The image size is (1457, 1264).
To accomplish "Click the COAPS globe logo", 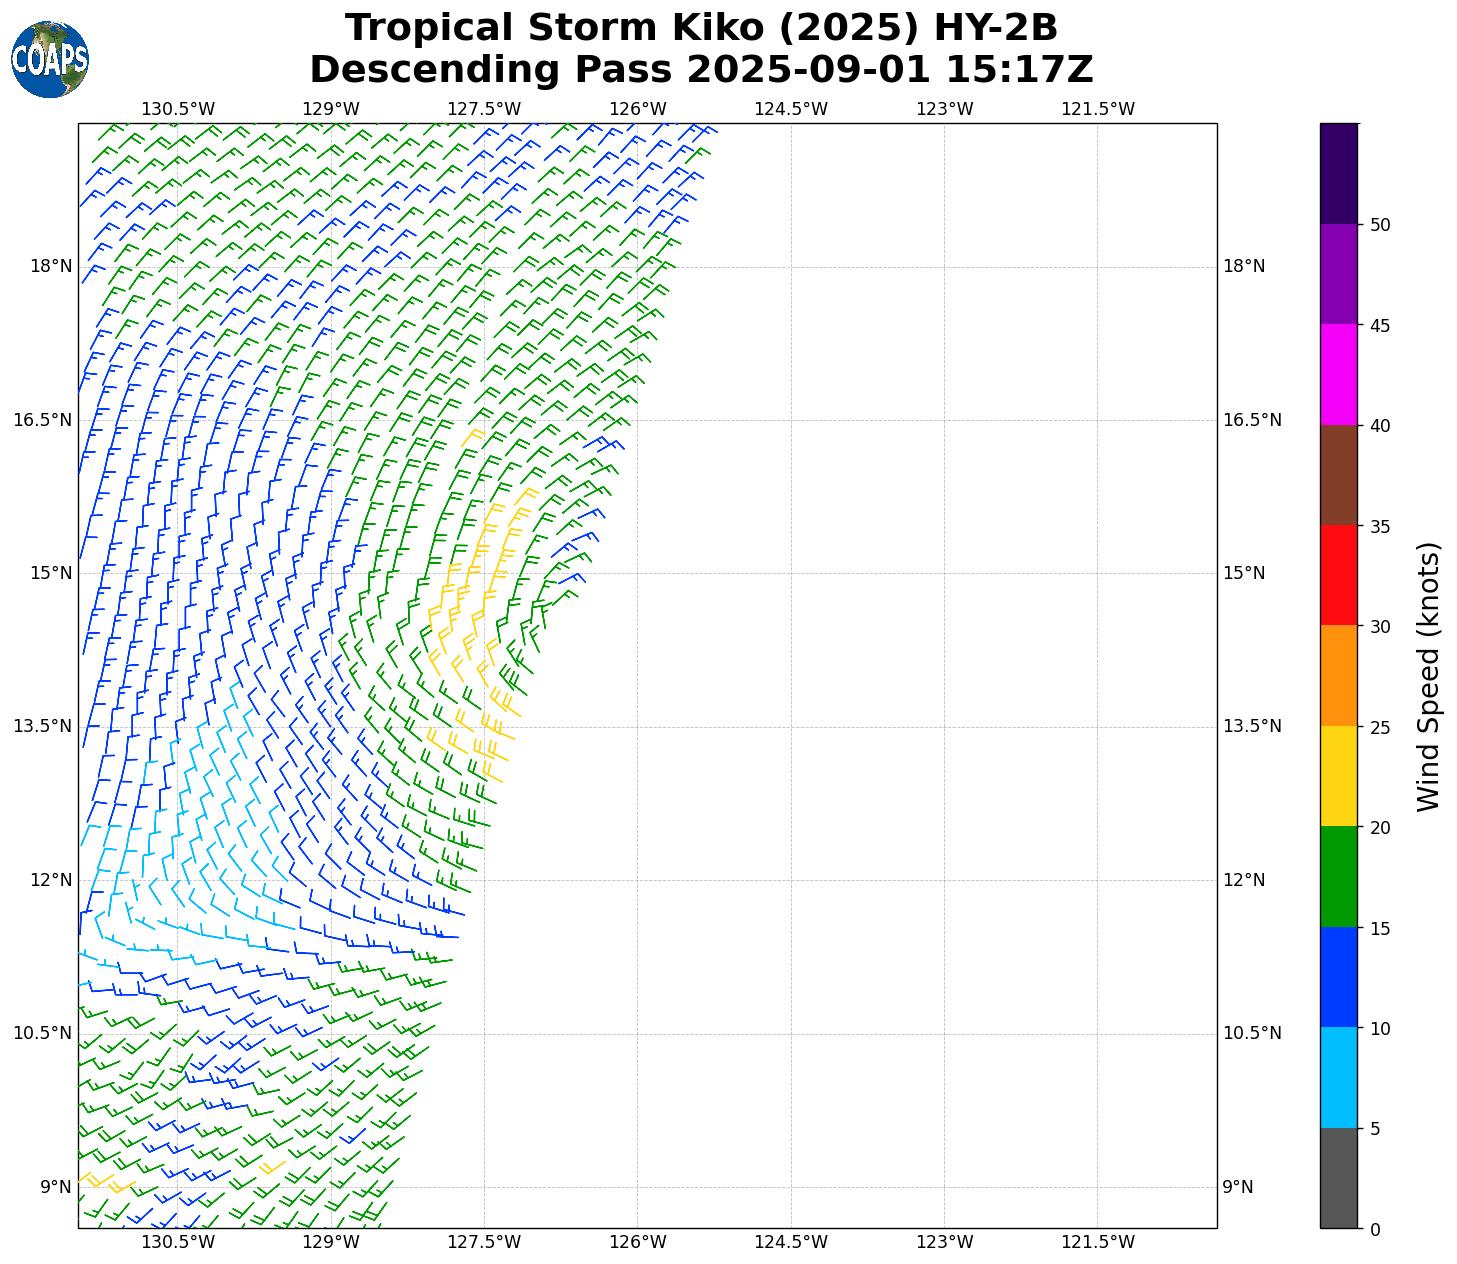I will (50, 59).
